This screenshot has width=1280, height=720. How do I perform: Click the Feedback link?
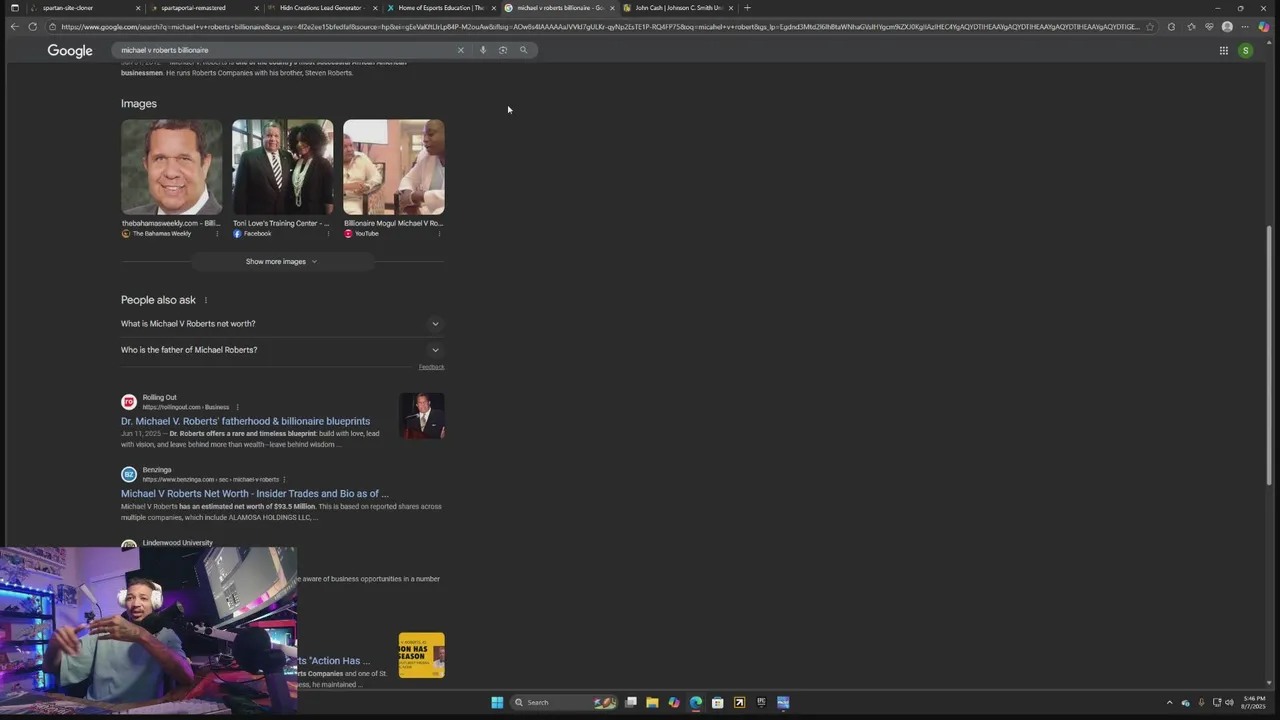(431, 367)
